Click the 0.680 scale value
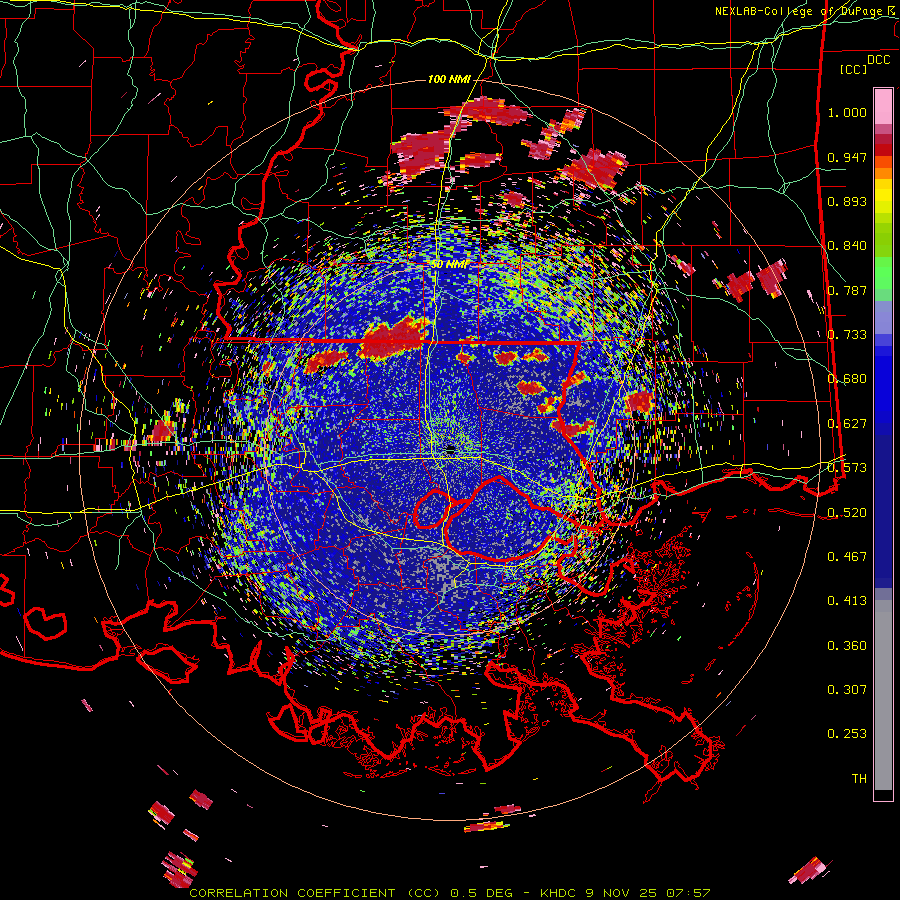The width and height of the screenshot is (900, 900). click(x=847, y=379)
